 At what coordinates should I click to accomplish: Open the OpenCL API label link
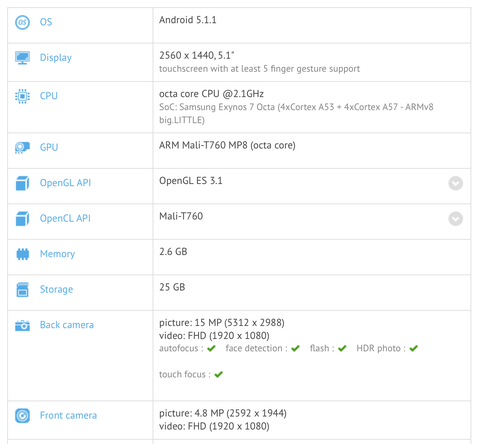[x=65, y=218]
